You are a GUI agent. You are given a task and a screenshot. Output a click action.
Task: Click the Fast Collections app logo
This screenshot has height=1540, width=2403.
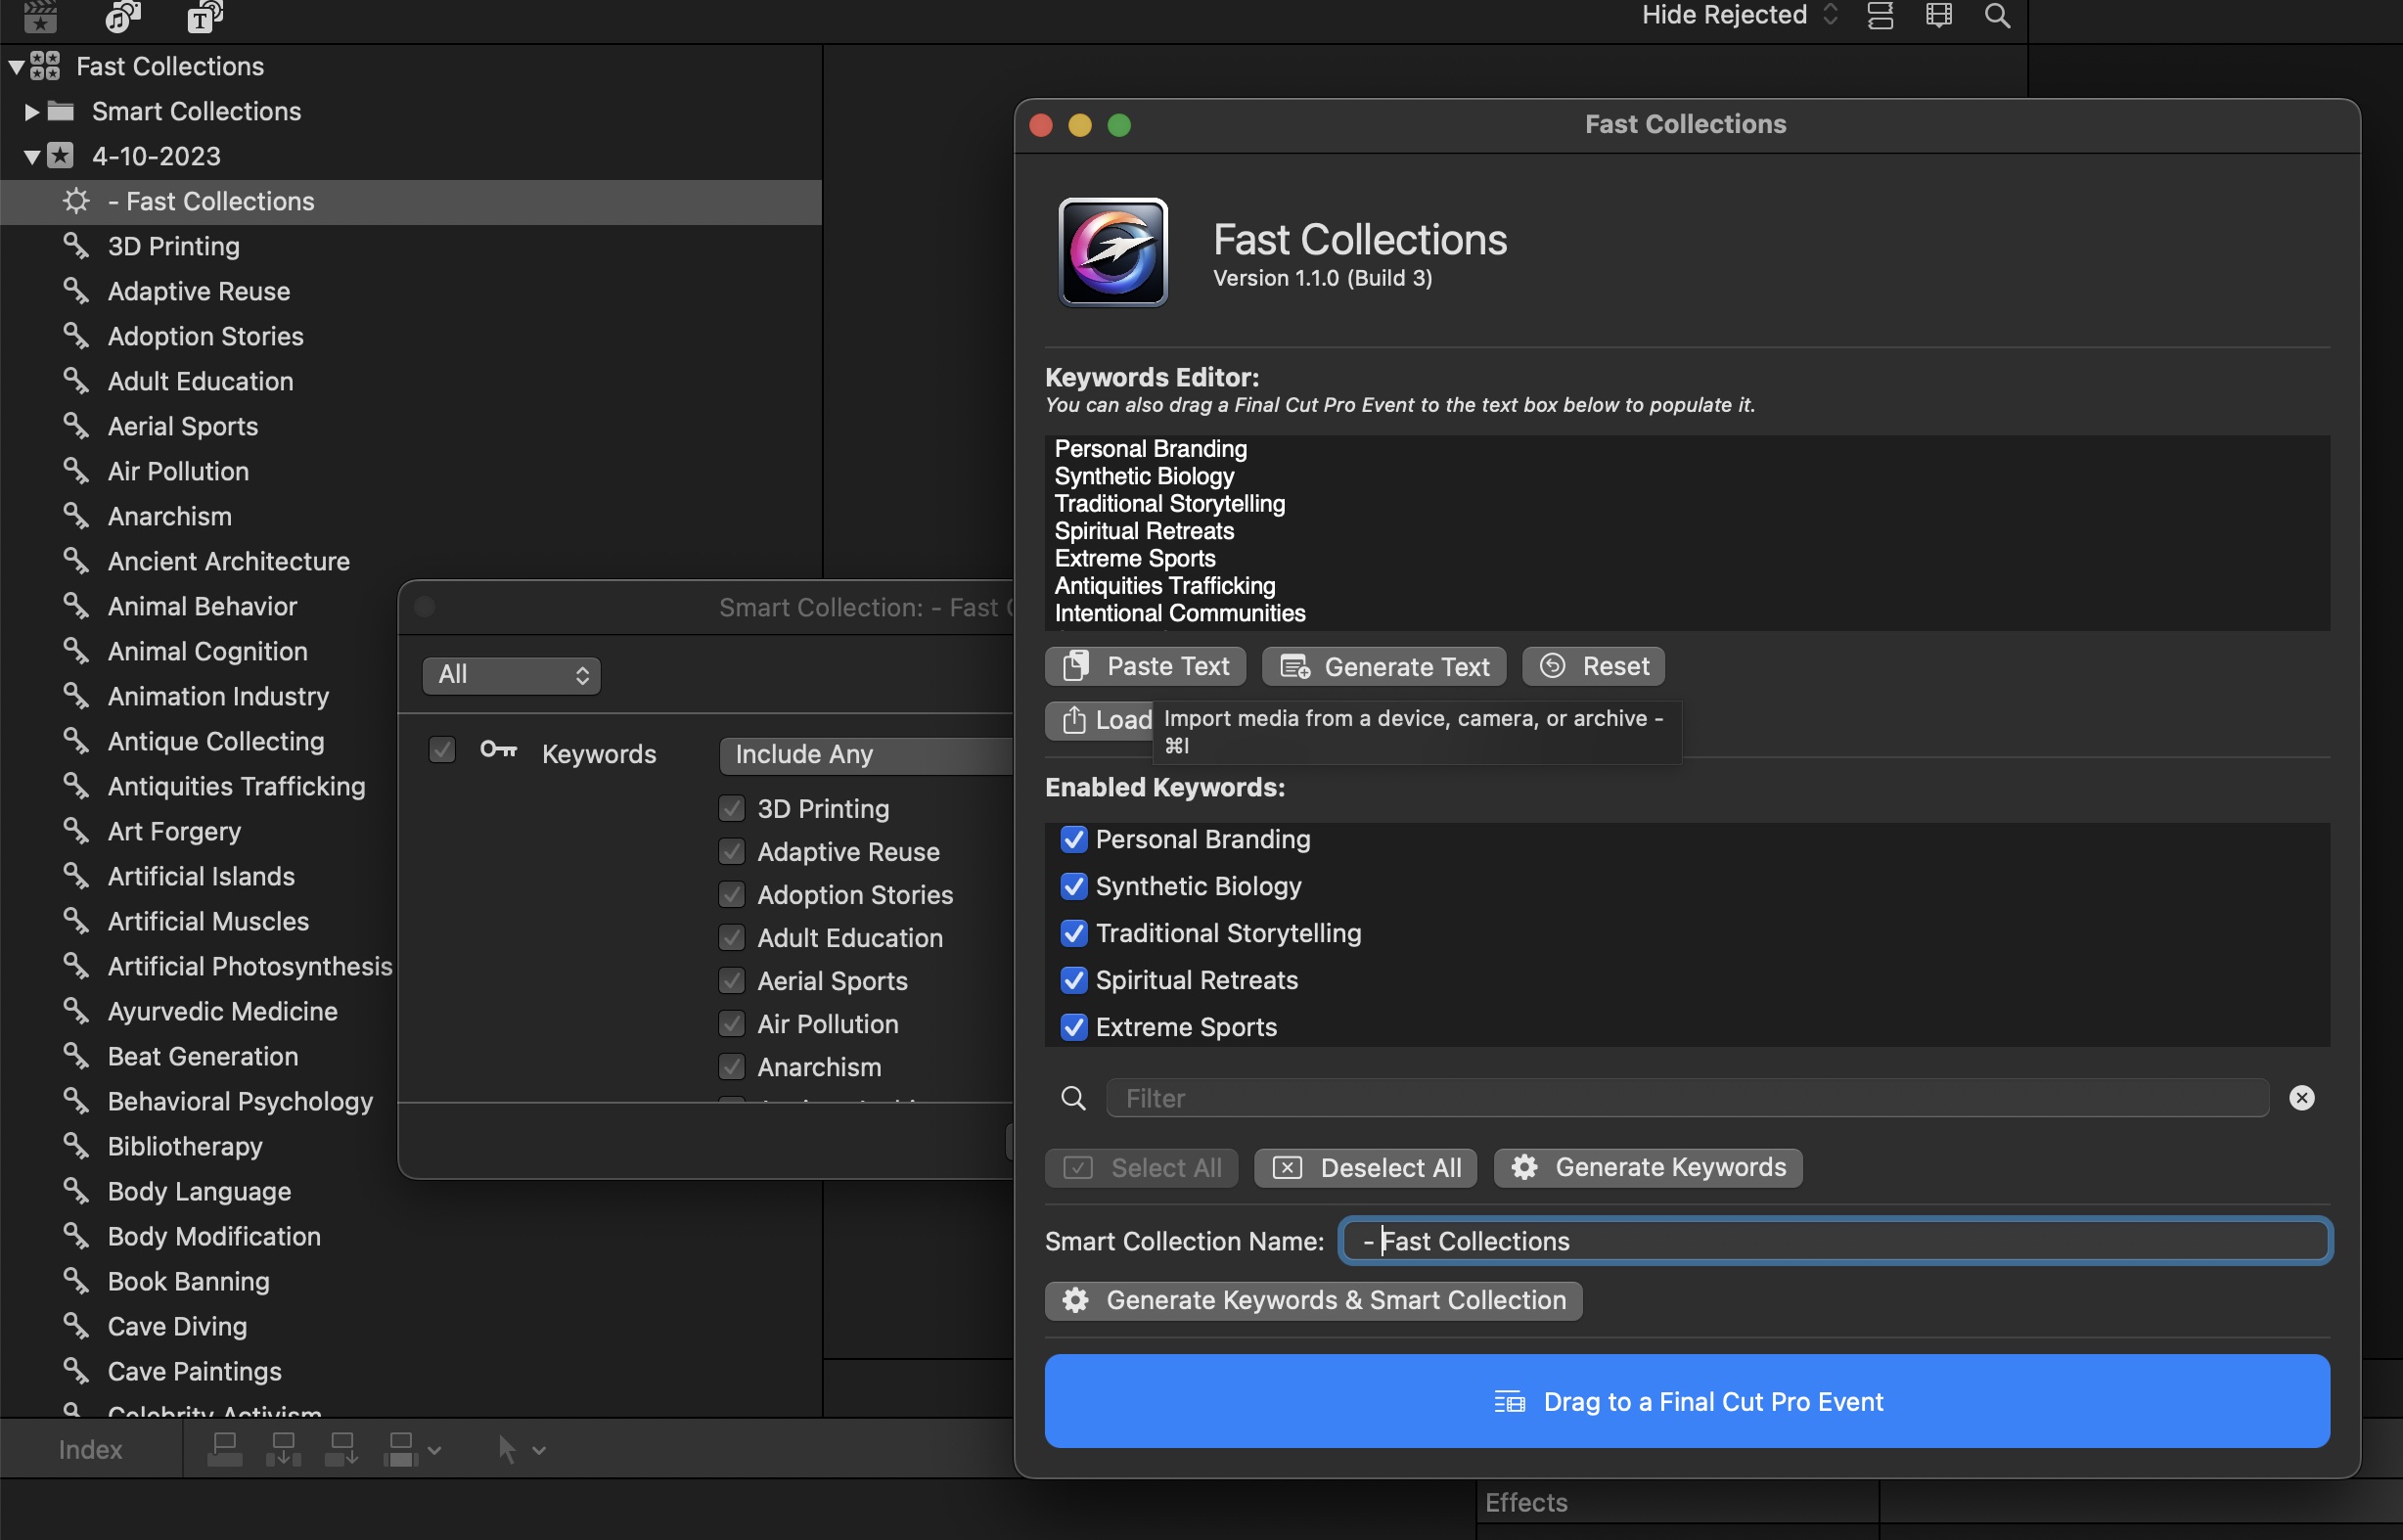(x=1113, y=252)
